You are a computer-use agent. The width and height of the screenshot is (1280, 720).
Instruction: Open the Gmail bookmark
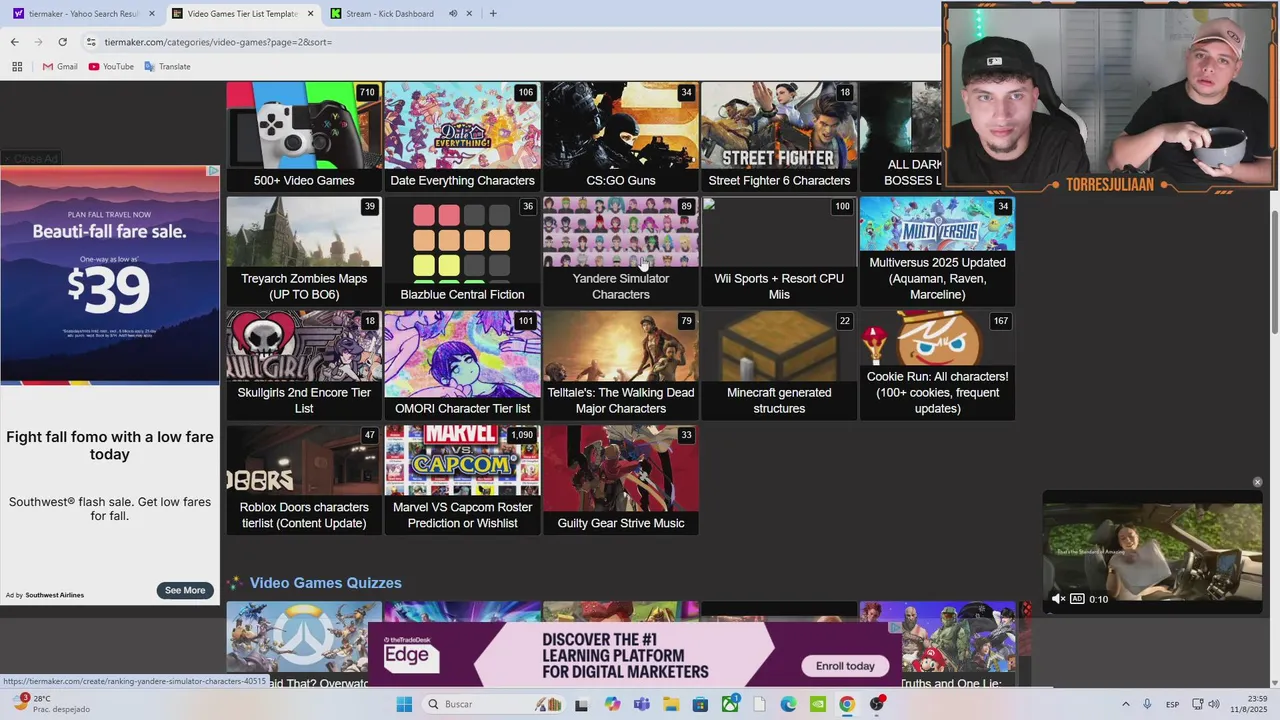pyautogui.click(x=60, y=67)
